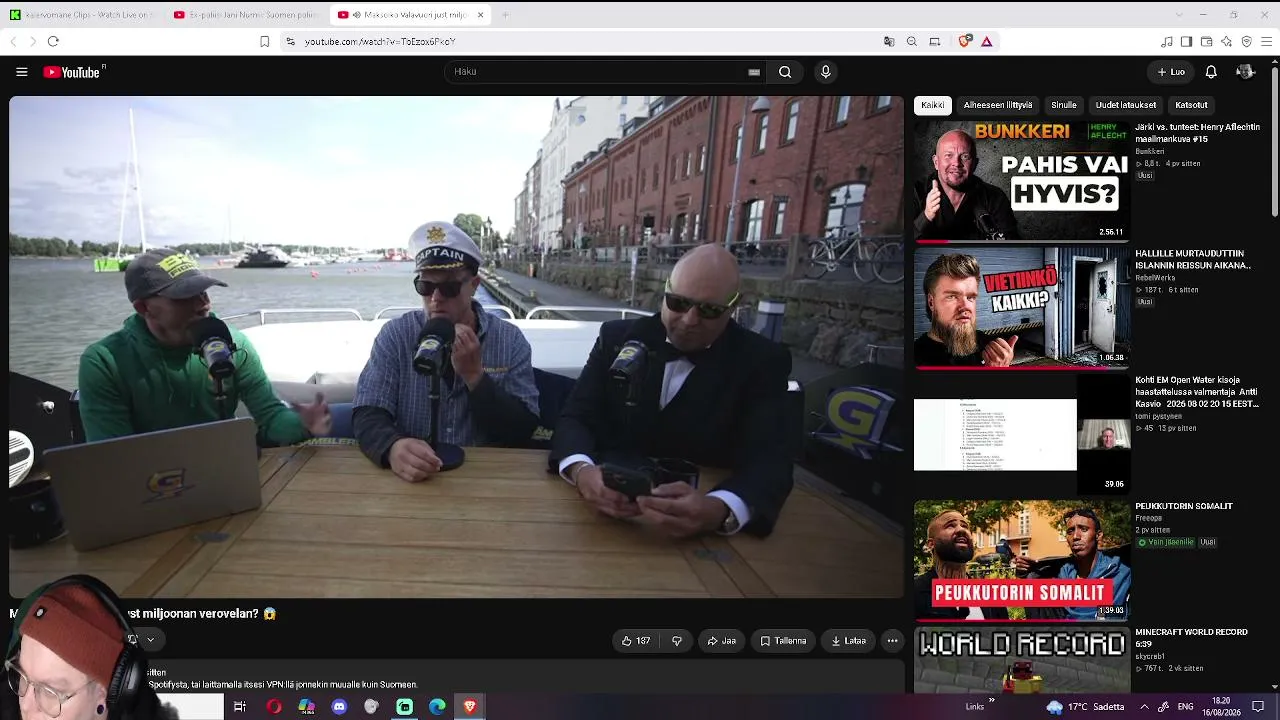1280x720 pixels.
Task: Open more actions three-dot menu
Action: pyautogui.click(x=892, y=641)
